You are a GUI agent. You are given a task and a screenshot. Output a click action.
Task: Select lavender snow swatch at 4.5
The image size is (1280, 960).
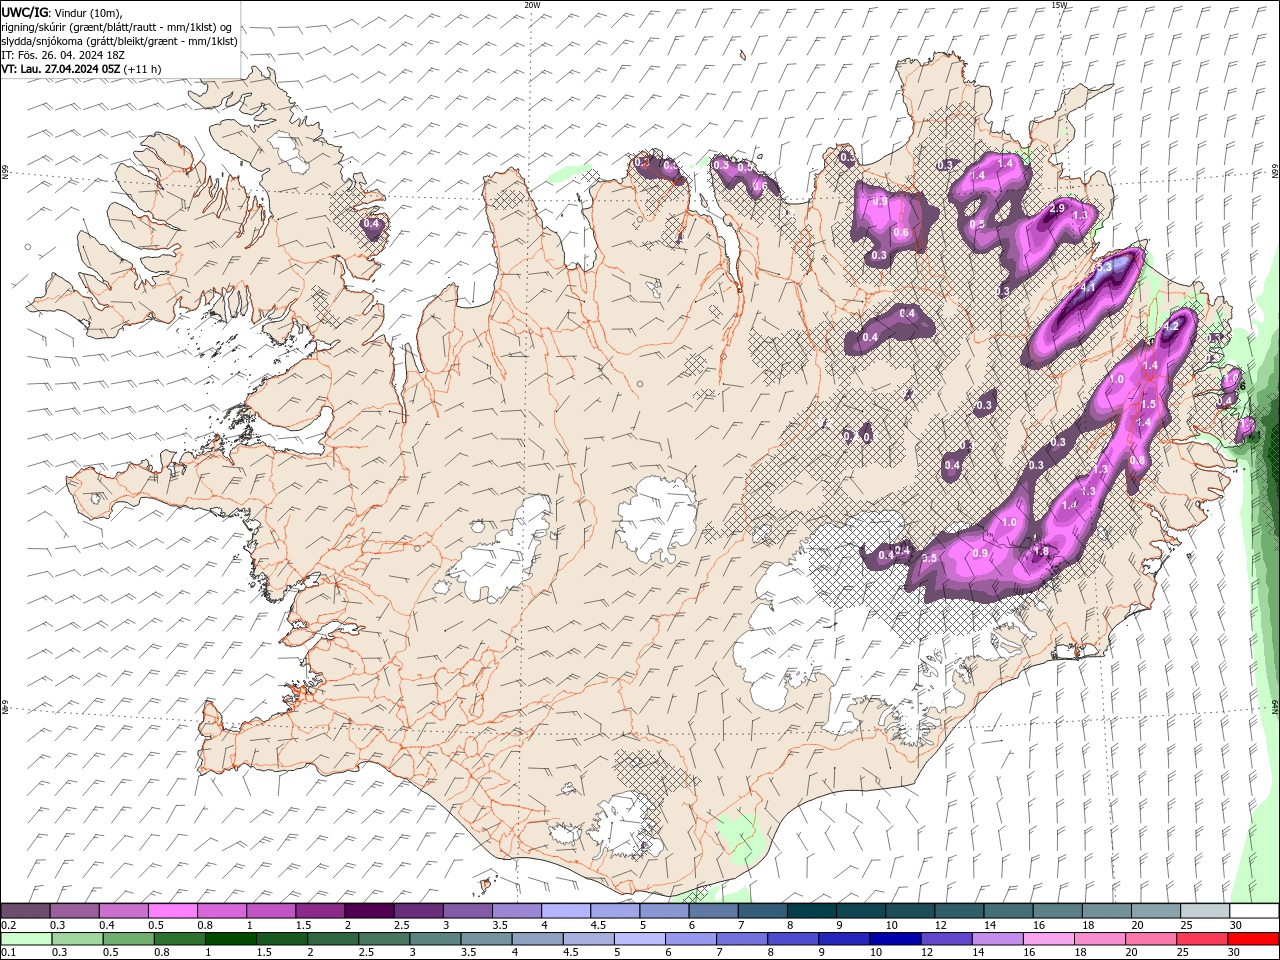click(614, 911)
